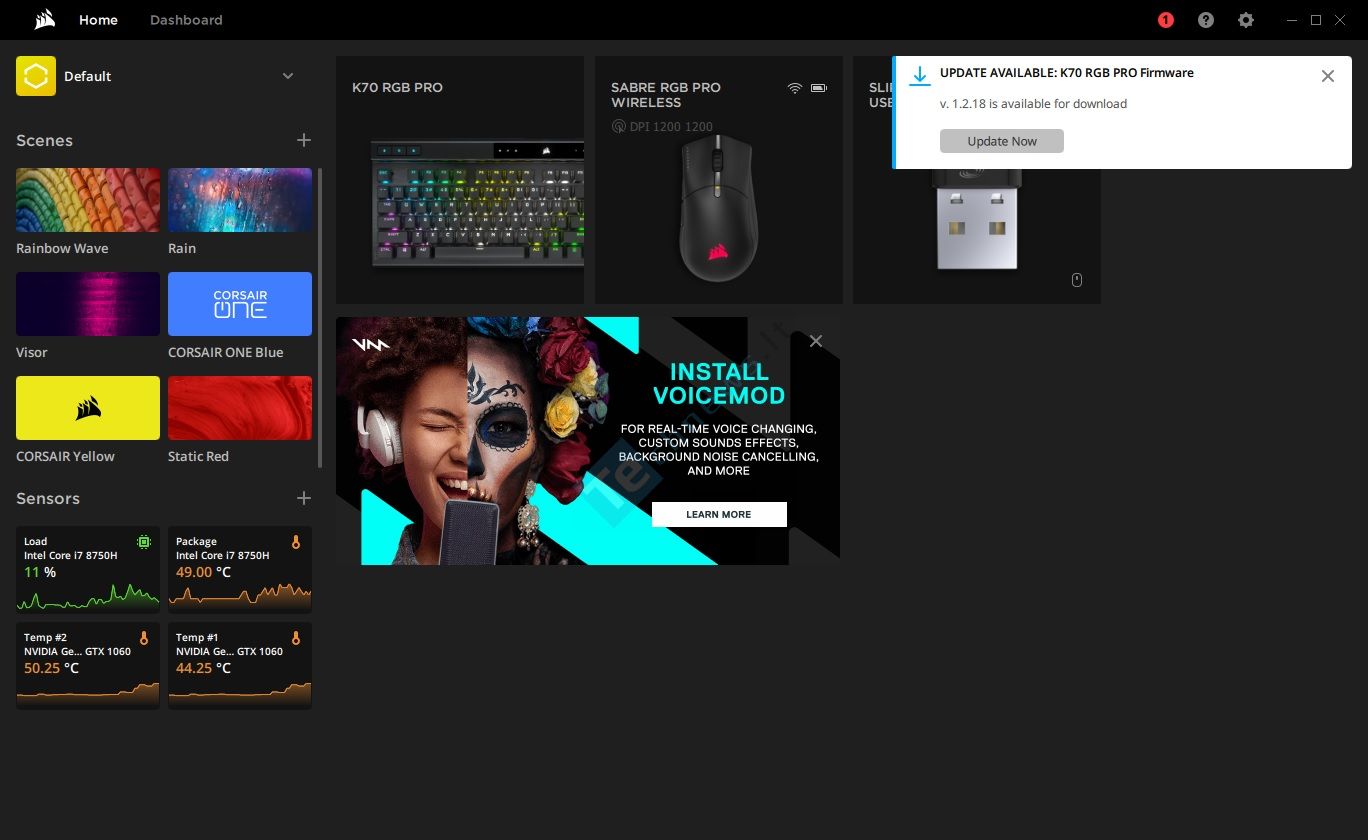Open the Intel Core i7 Load sensor
The width and height of the screenshot is (1368, 840).
[x=88, y=569]
